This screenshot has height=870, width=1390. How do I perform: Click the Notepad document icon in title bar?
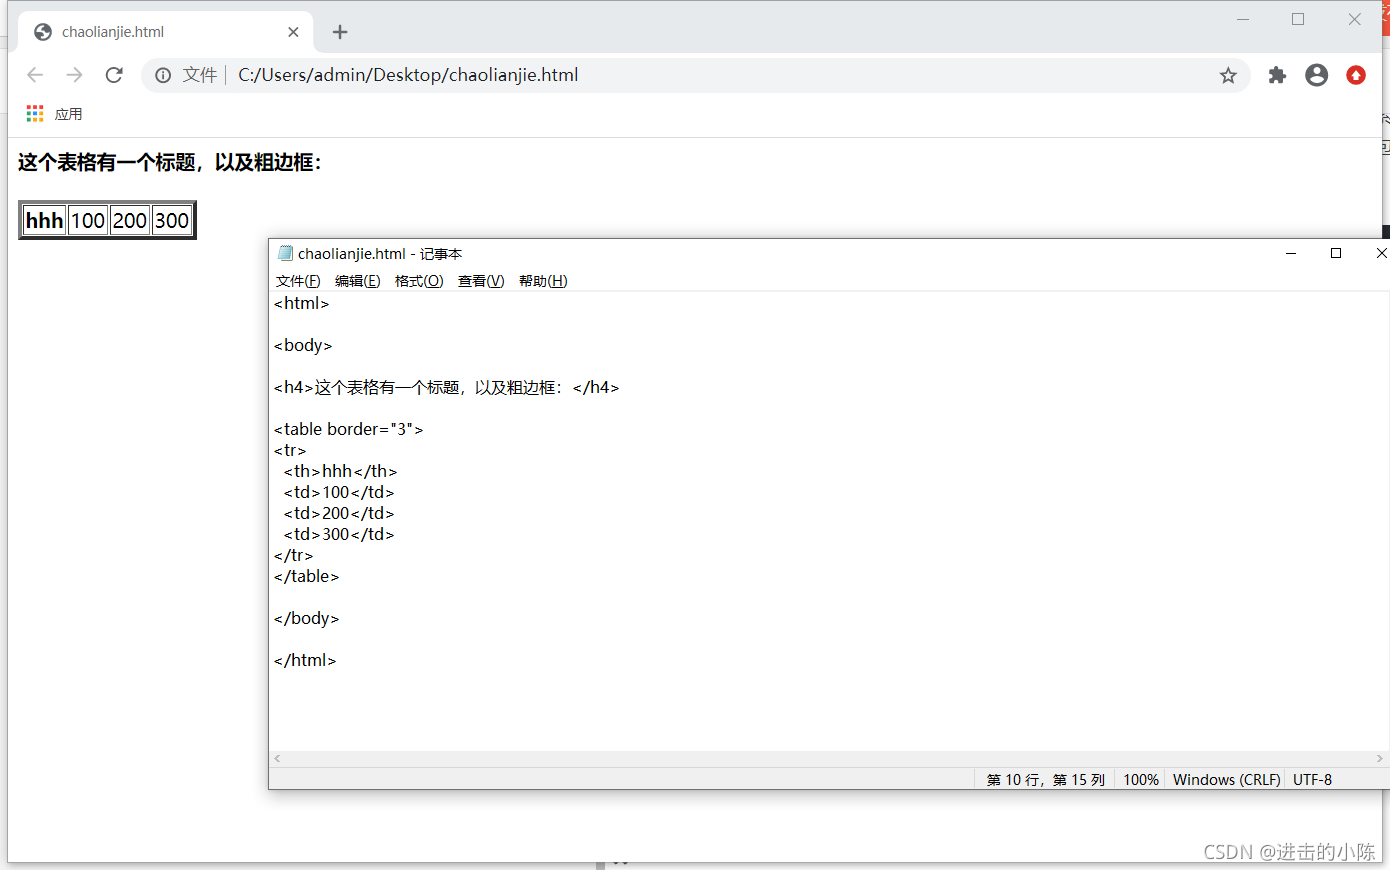(x=285, y=253)
